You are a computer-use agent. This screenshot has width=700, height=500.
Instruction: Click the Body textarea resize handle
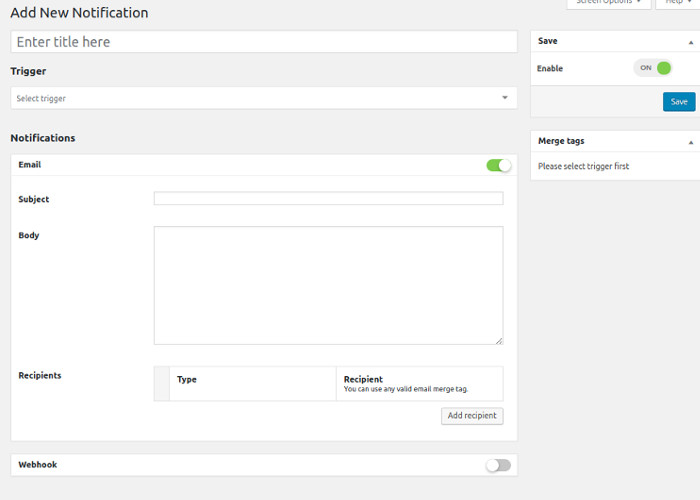click(499, 341)
